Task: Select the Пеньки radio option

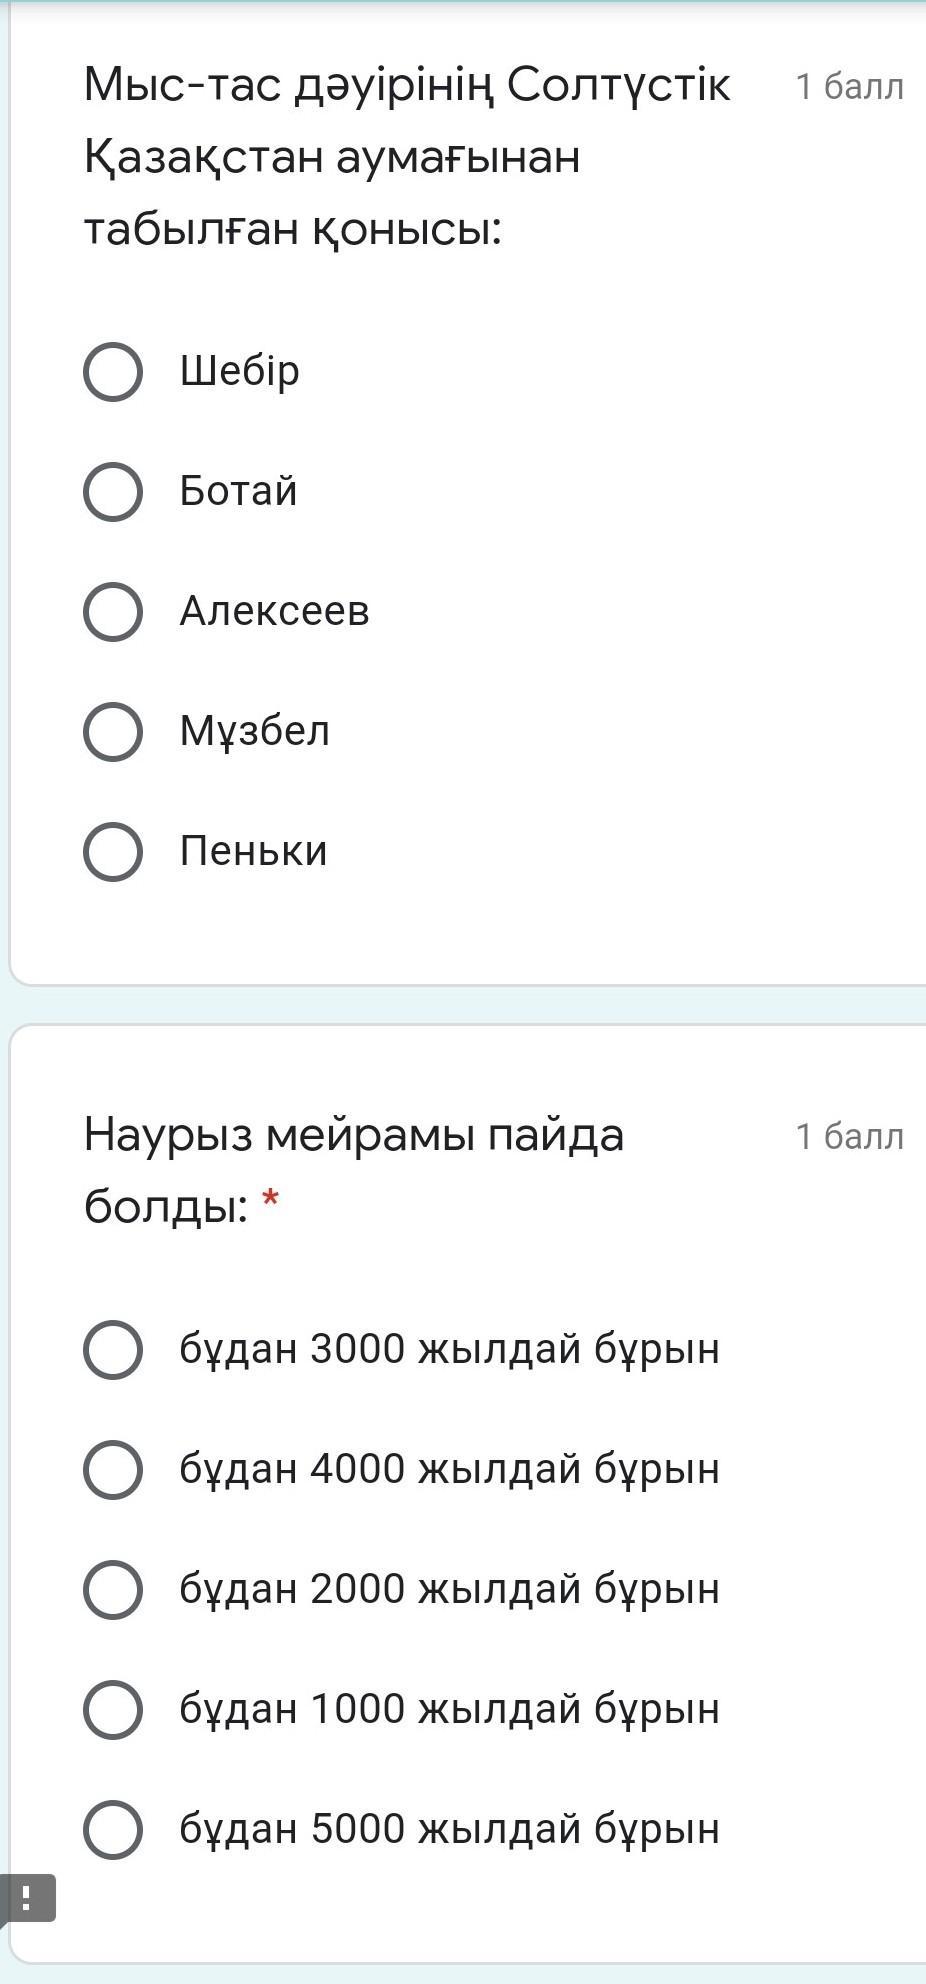Action: (x=112, y=852)
